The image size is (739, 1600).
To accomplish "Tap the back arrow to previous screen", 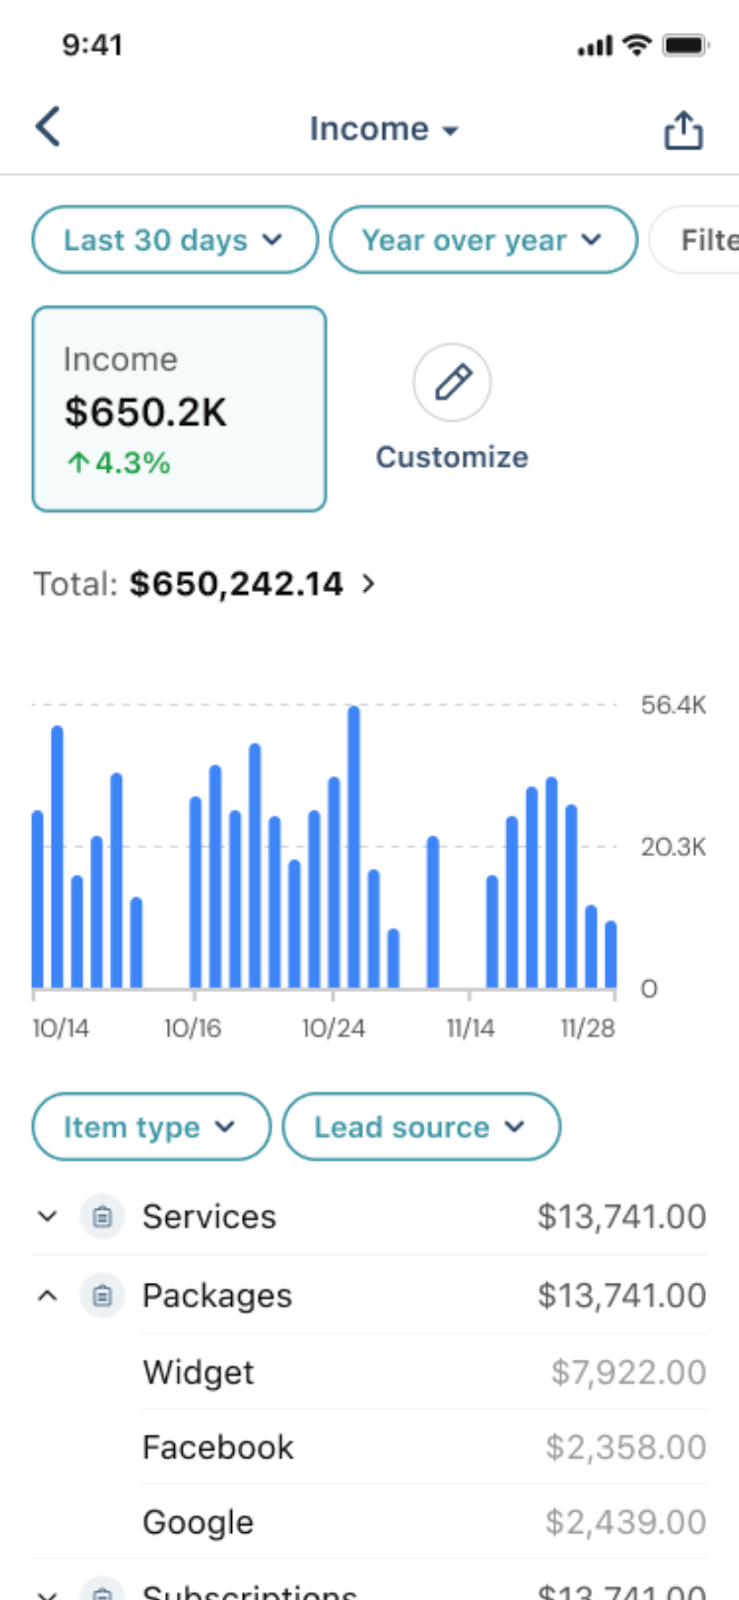I will pyautogui.click(x=47, y=127).
